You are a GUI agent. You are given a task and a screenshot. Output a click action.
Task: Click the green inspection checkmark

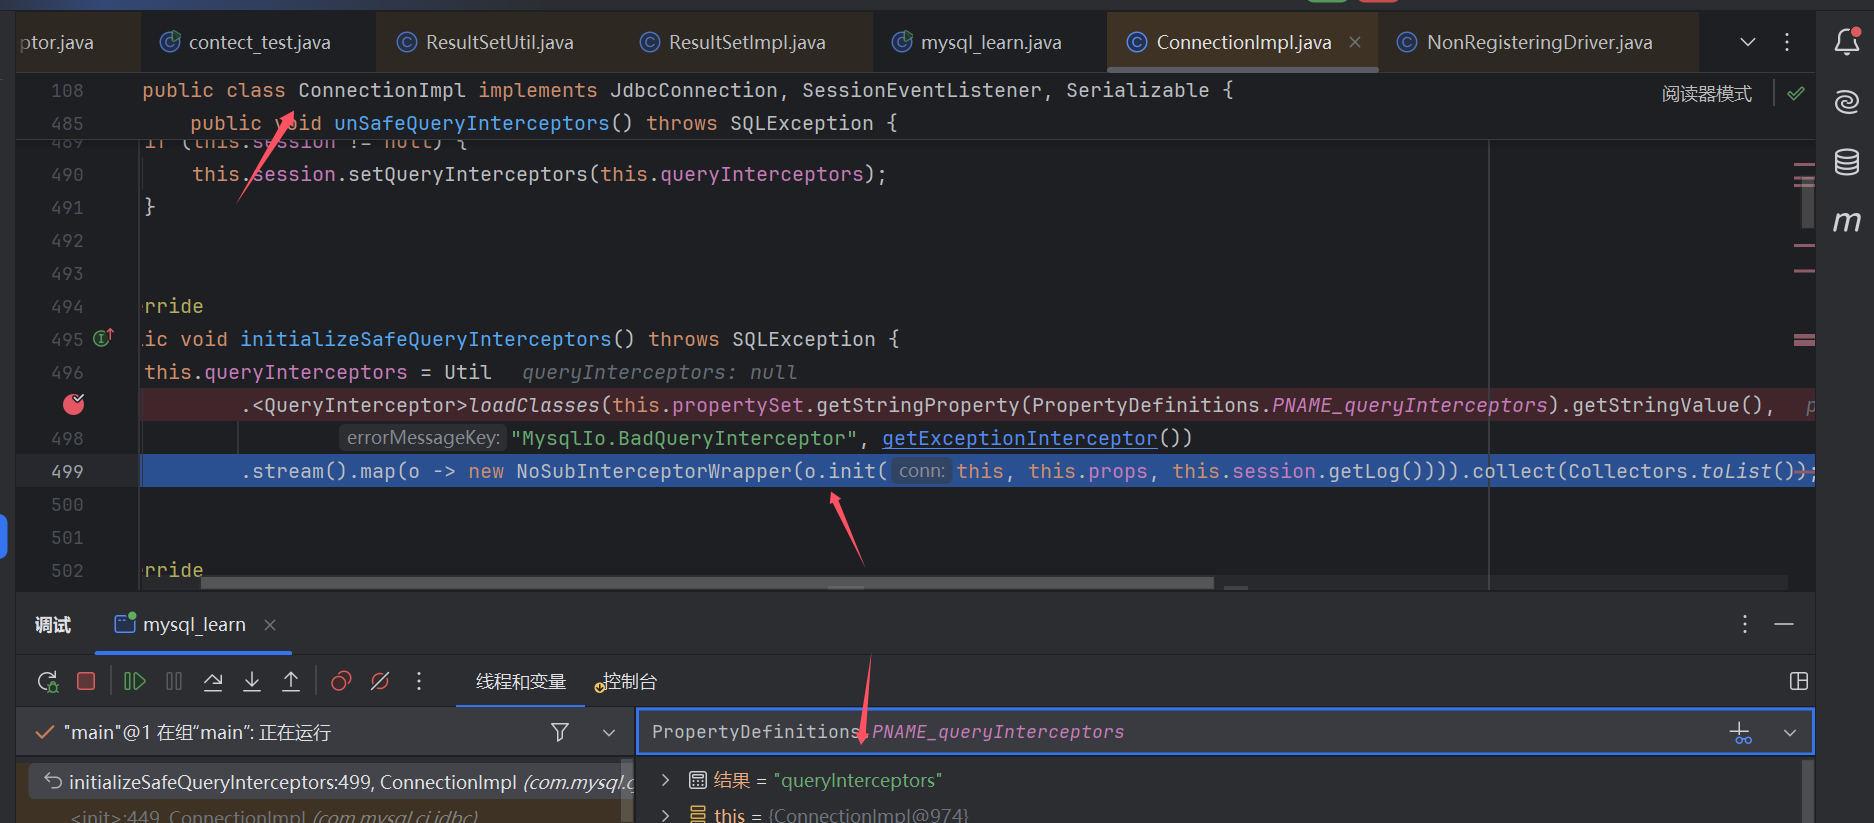(x=1796, y=93)
